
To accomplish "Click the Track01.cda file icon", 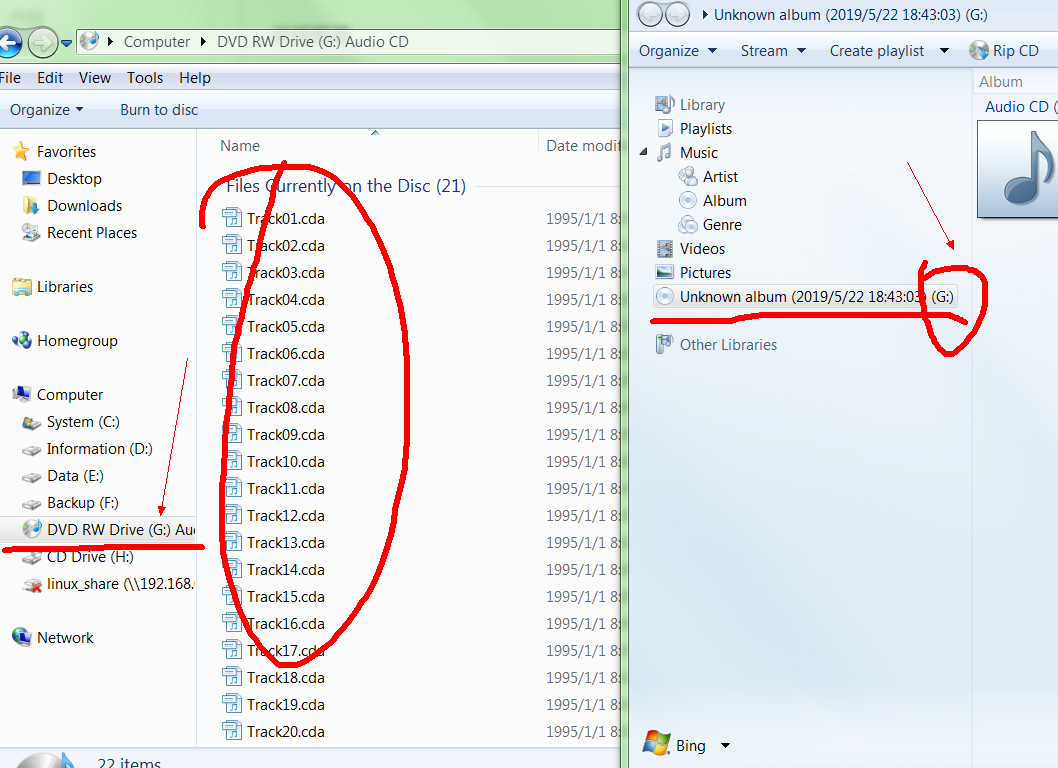I will tap(231, 218).
